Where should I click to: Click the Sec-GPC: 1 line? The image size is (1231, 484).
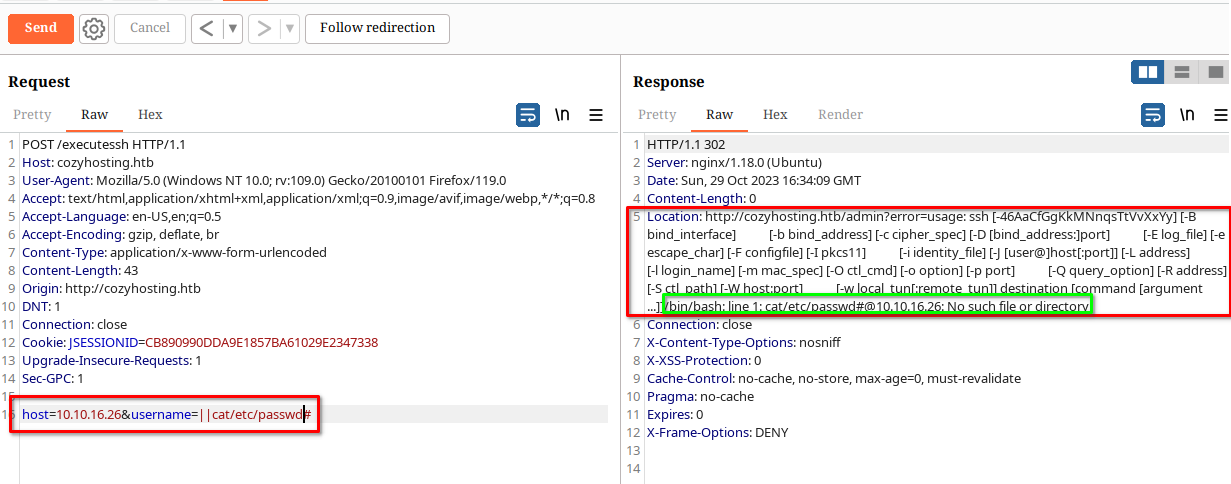coord(53,378)
